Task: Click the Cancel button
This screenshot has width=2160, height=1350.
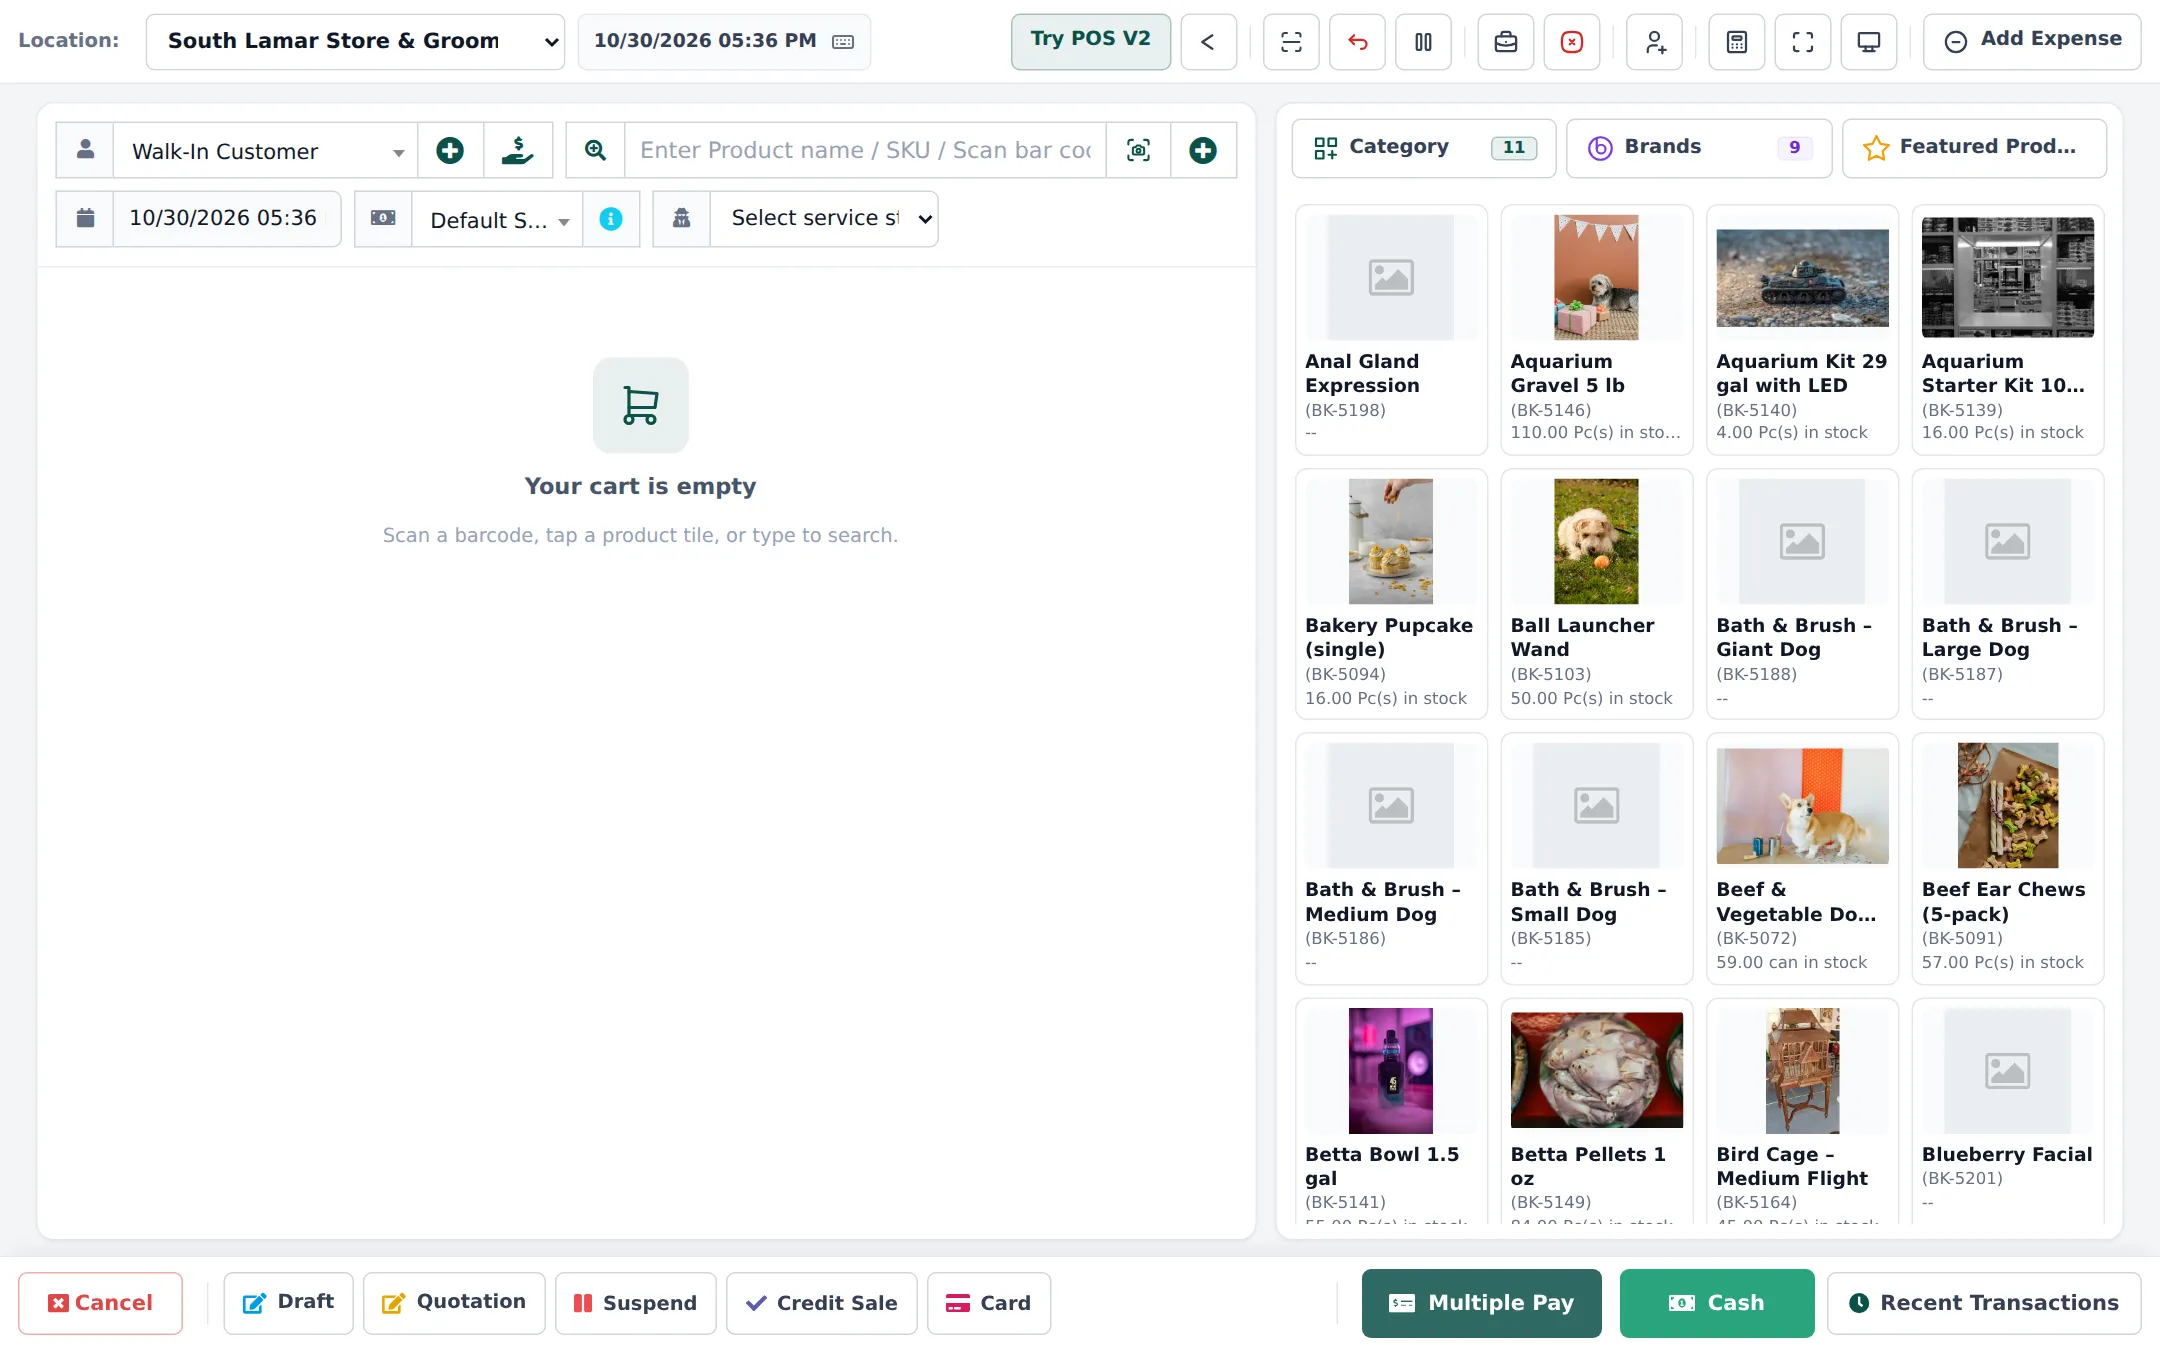Action: pos(100,1303)
